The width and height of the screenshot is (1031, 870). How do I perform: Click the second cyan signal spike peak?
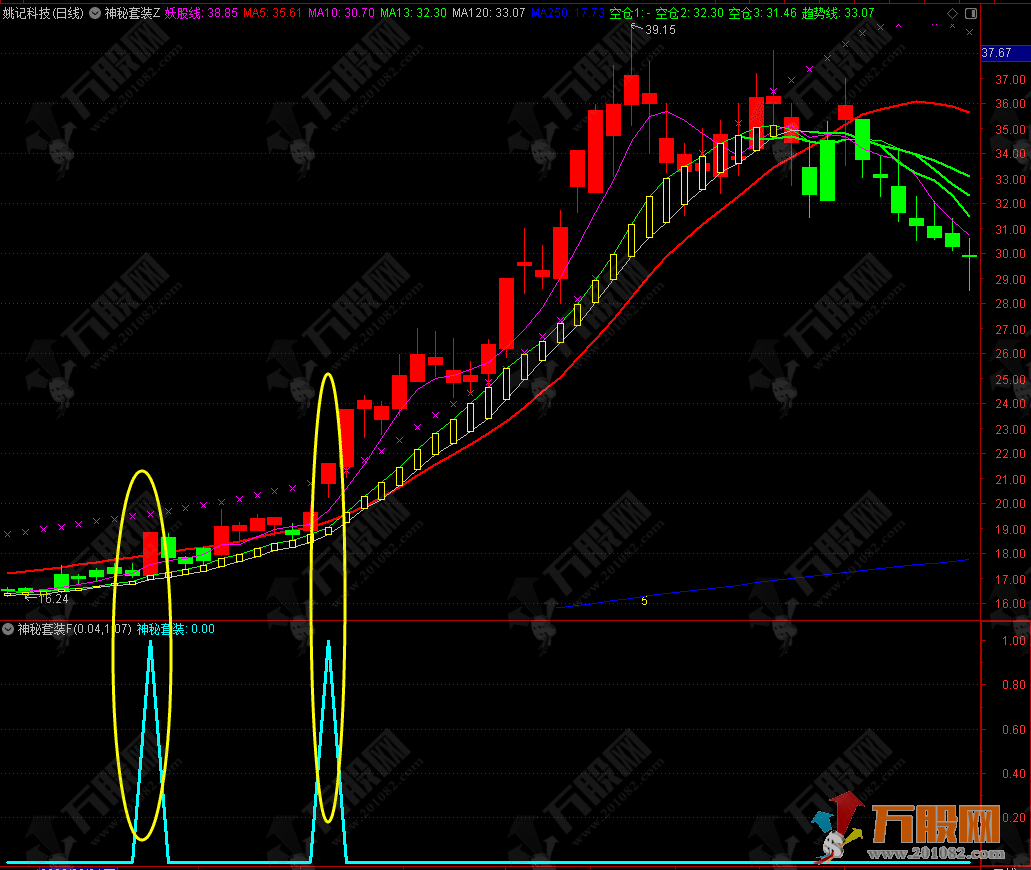coord(328,643)
